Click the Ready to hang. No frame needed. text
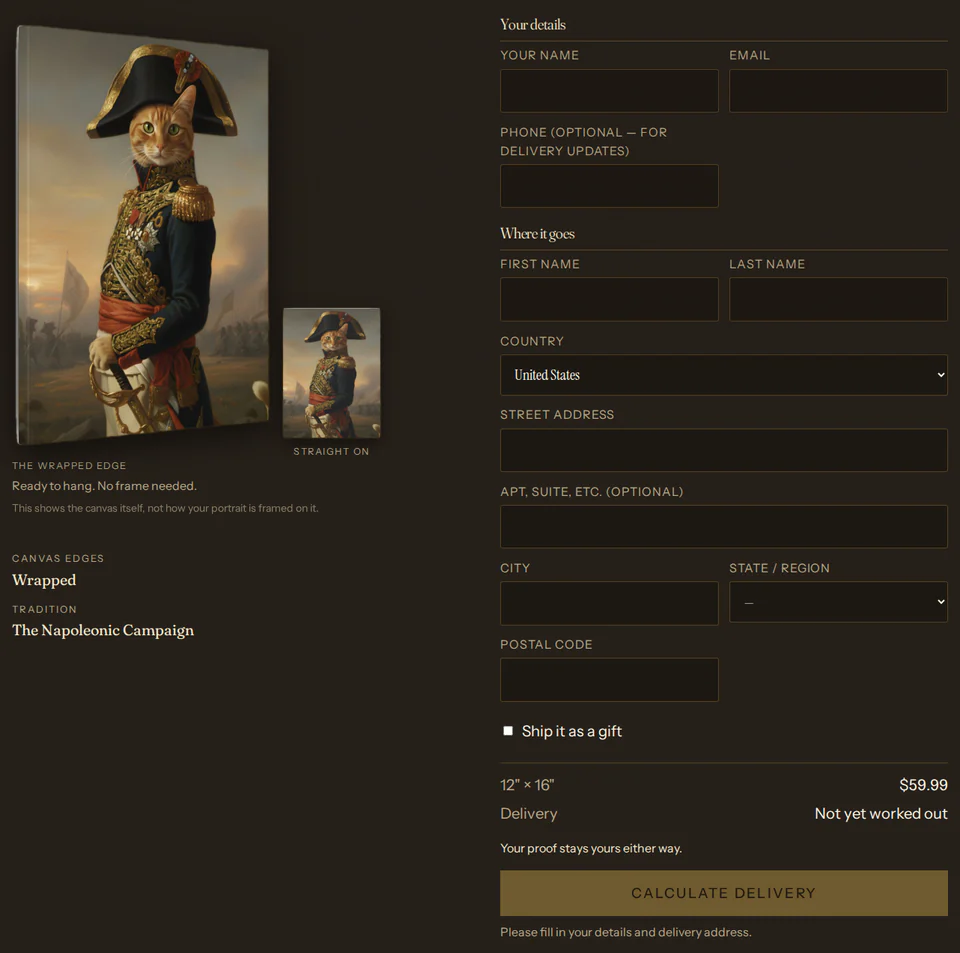The width and height of the screenshot is (960, 953). coord(104,486)
